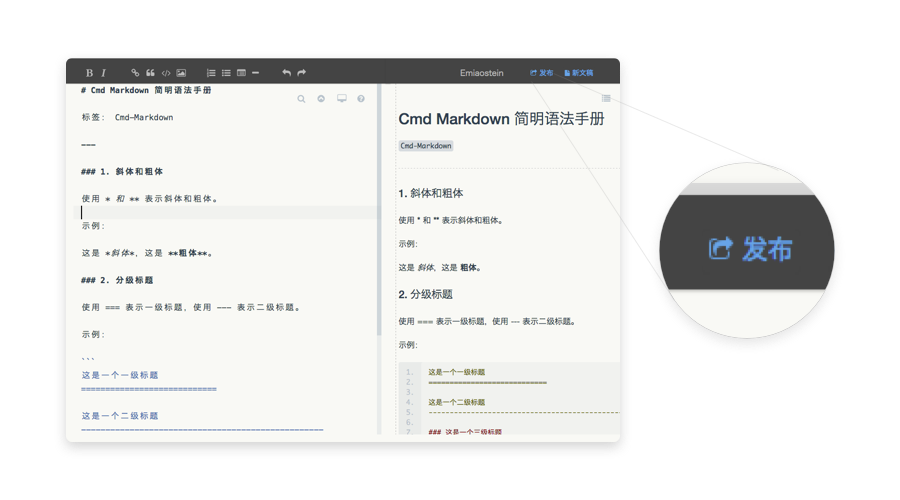The width and height of the screenshot is (900, 500).
Task: Click '这是 斜体, 这是 粗体。' in preview
Action: pos(440,268)
